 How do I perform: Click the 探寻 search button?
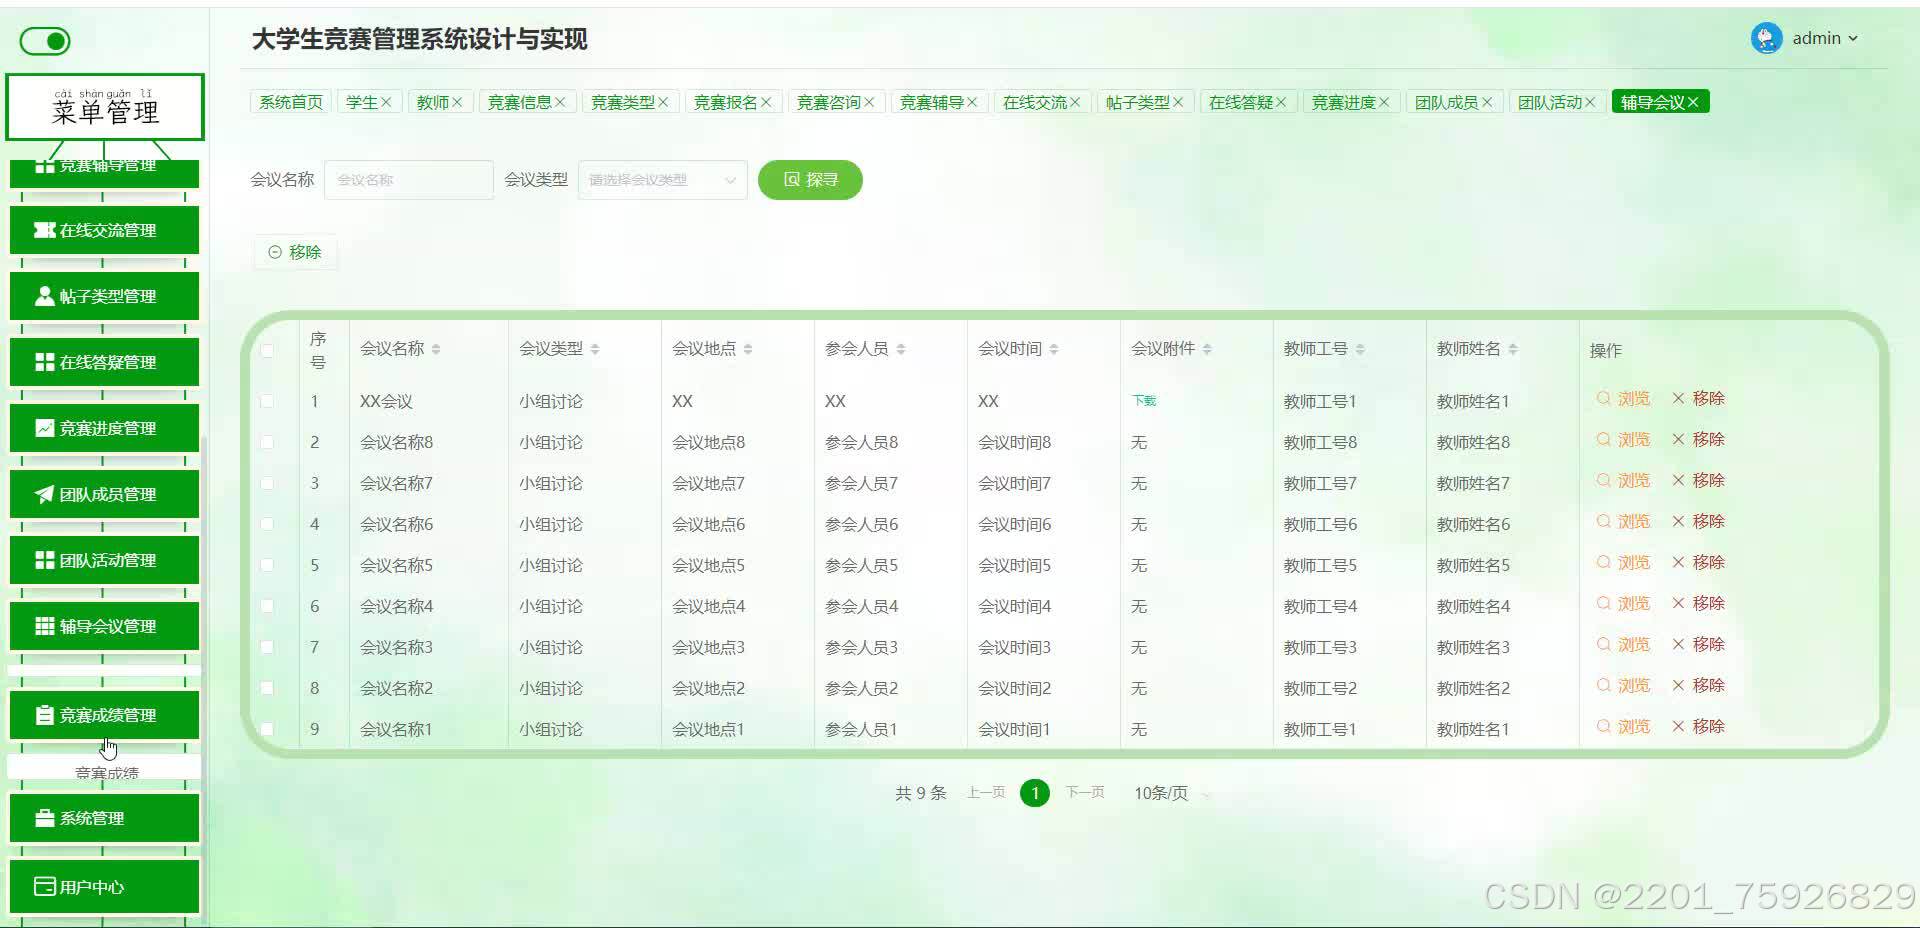[x=810, y=180]
